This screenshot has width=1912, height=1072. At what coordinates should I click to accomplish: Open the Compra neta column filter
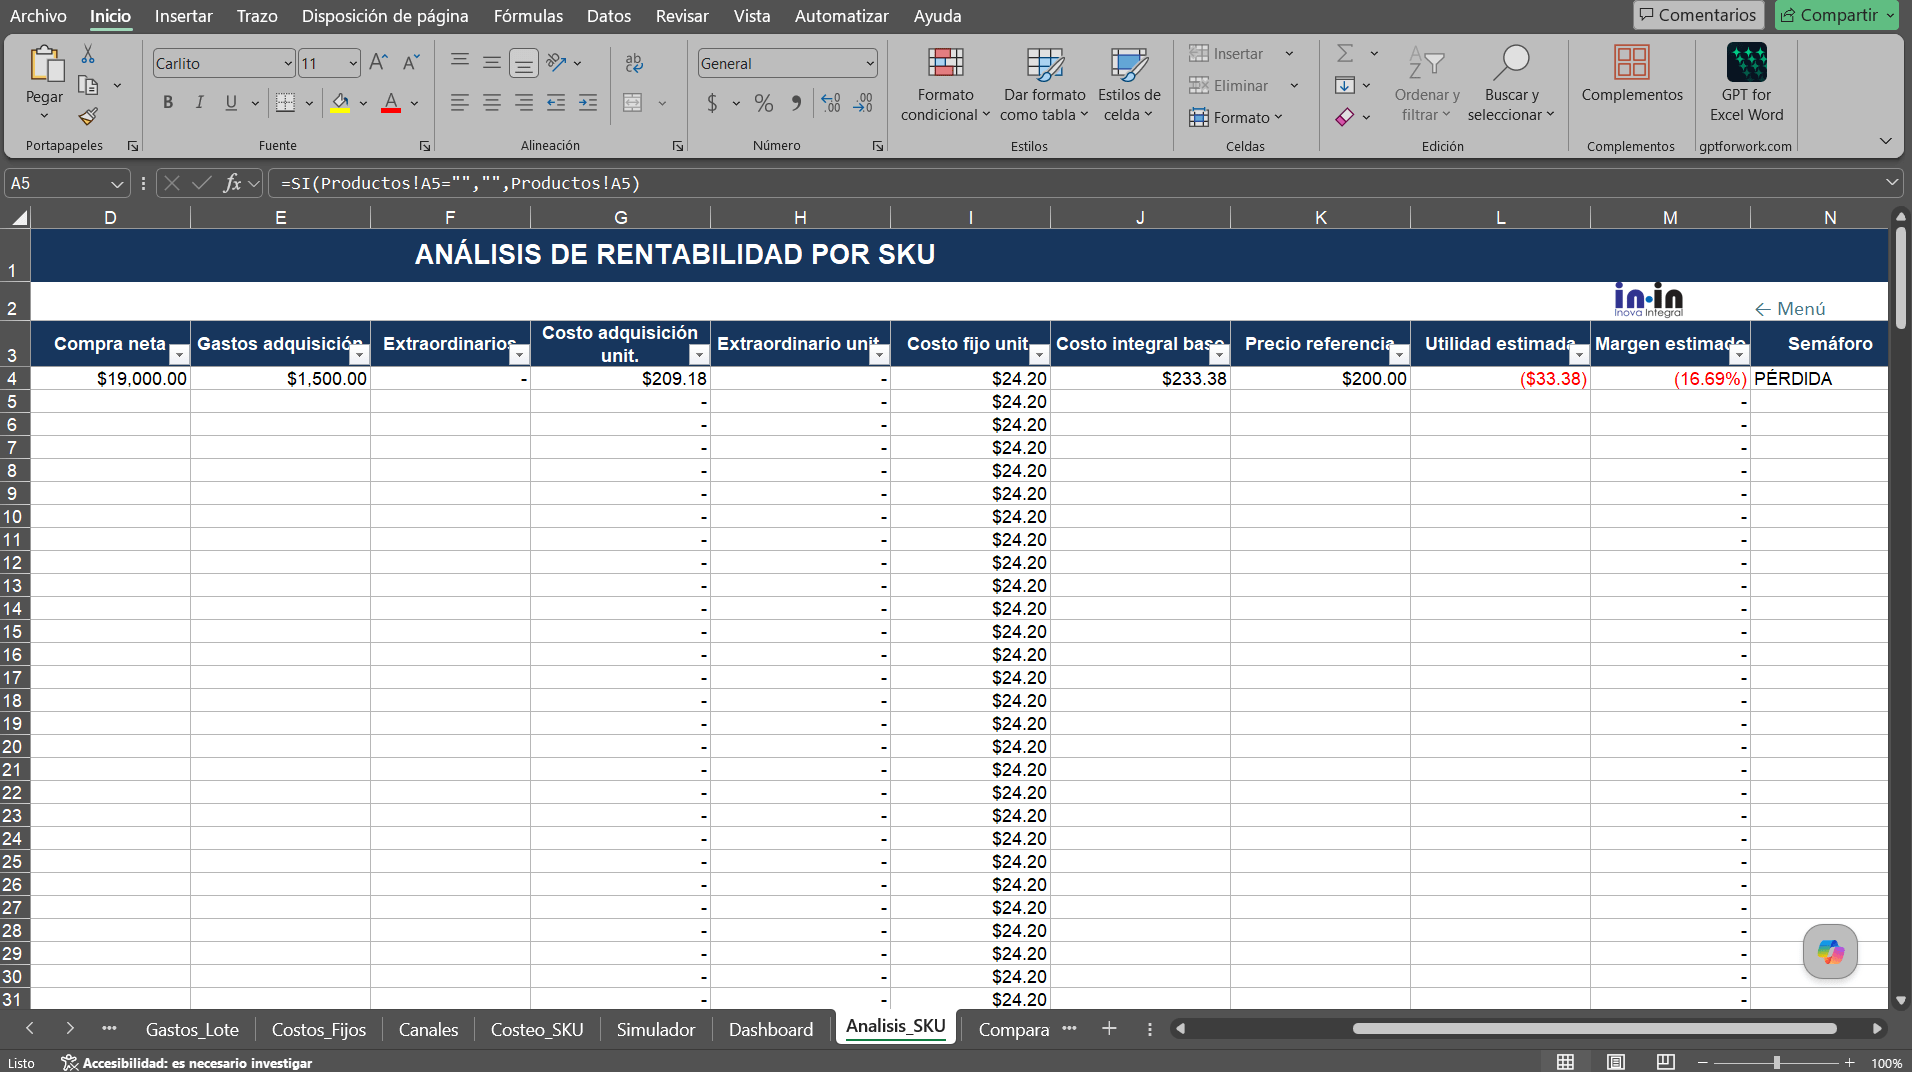tap(179, 355)
